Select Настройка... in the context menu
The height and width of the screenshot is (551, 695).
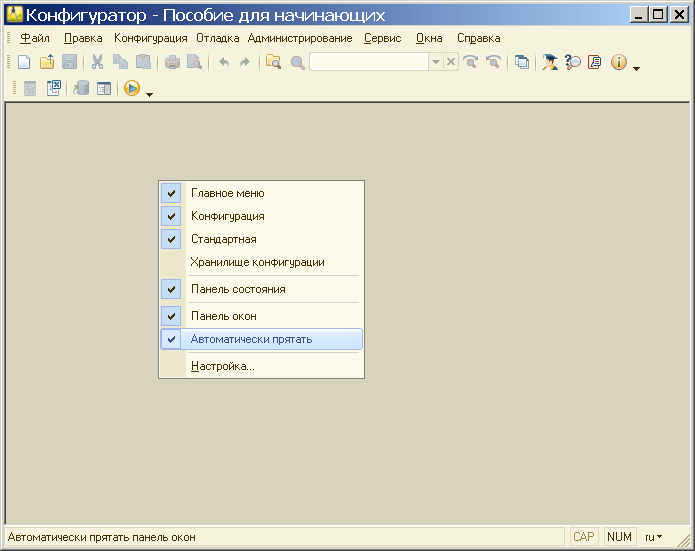click(x=222, y=366)
